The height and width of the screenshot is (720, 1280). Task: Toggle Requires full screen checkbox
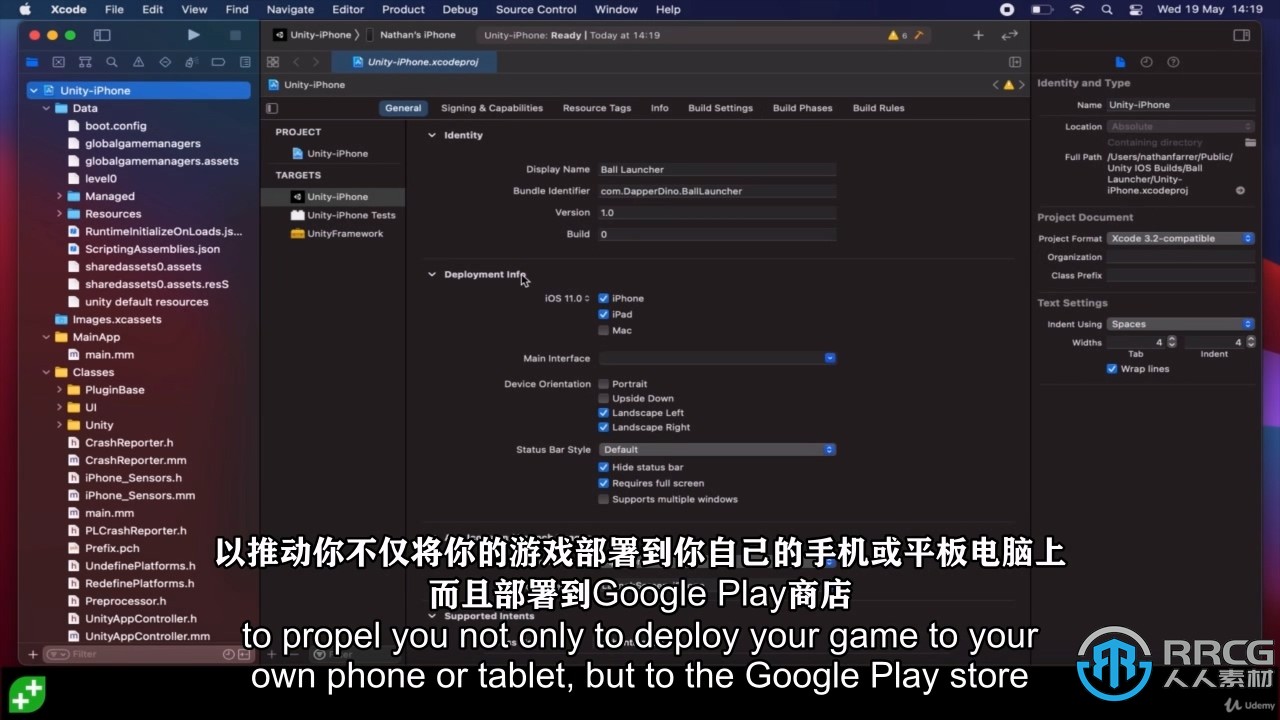[603, 483]
